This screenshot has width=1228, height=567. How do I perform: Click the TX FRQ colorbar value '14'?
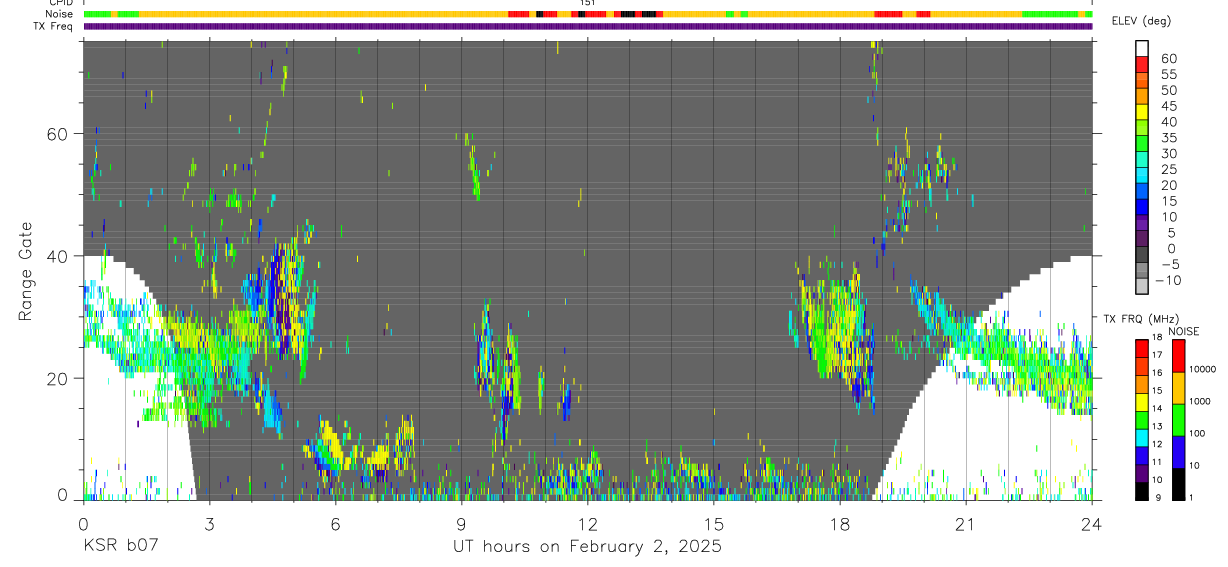click(x=1157, y=410)
